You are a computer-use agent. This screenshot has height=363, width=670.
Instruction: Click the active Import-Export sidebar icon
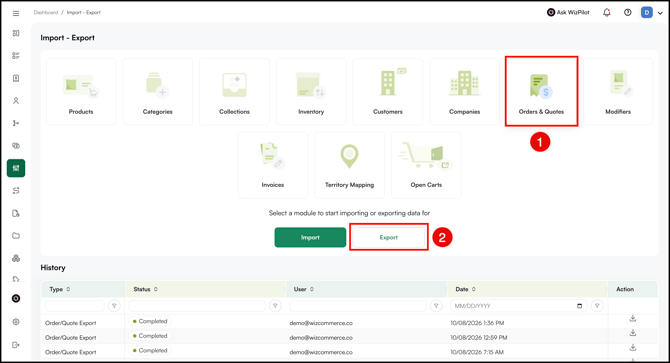(x=16, y=168)
